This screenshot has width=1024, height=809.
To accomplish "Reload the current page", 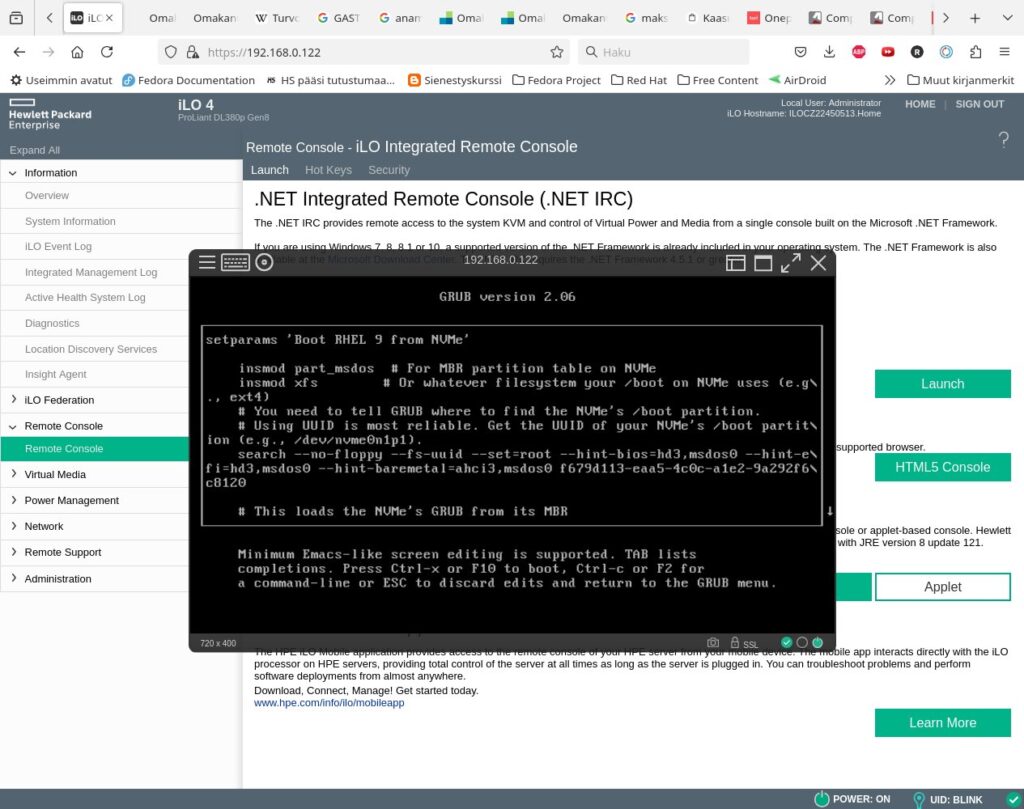I will [x=107, y=52].
